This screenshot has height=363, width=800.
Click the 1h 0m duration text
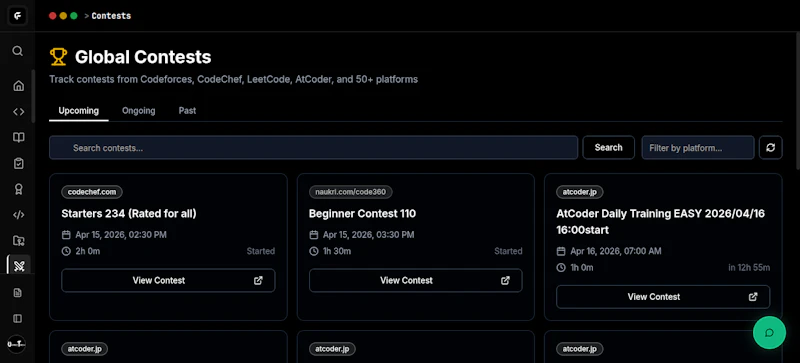[x=582, y=268]
